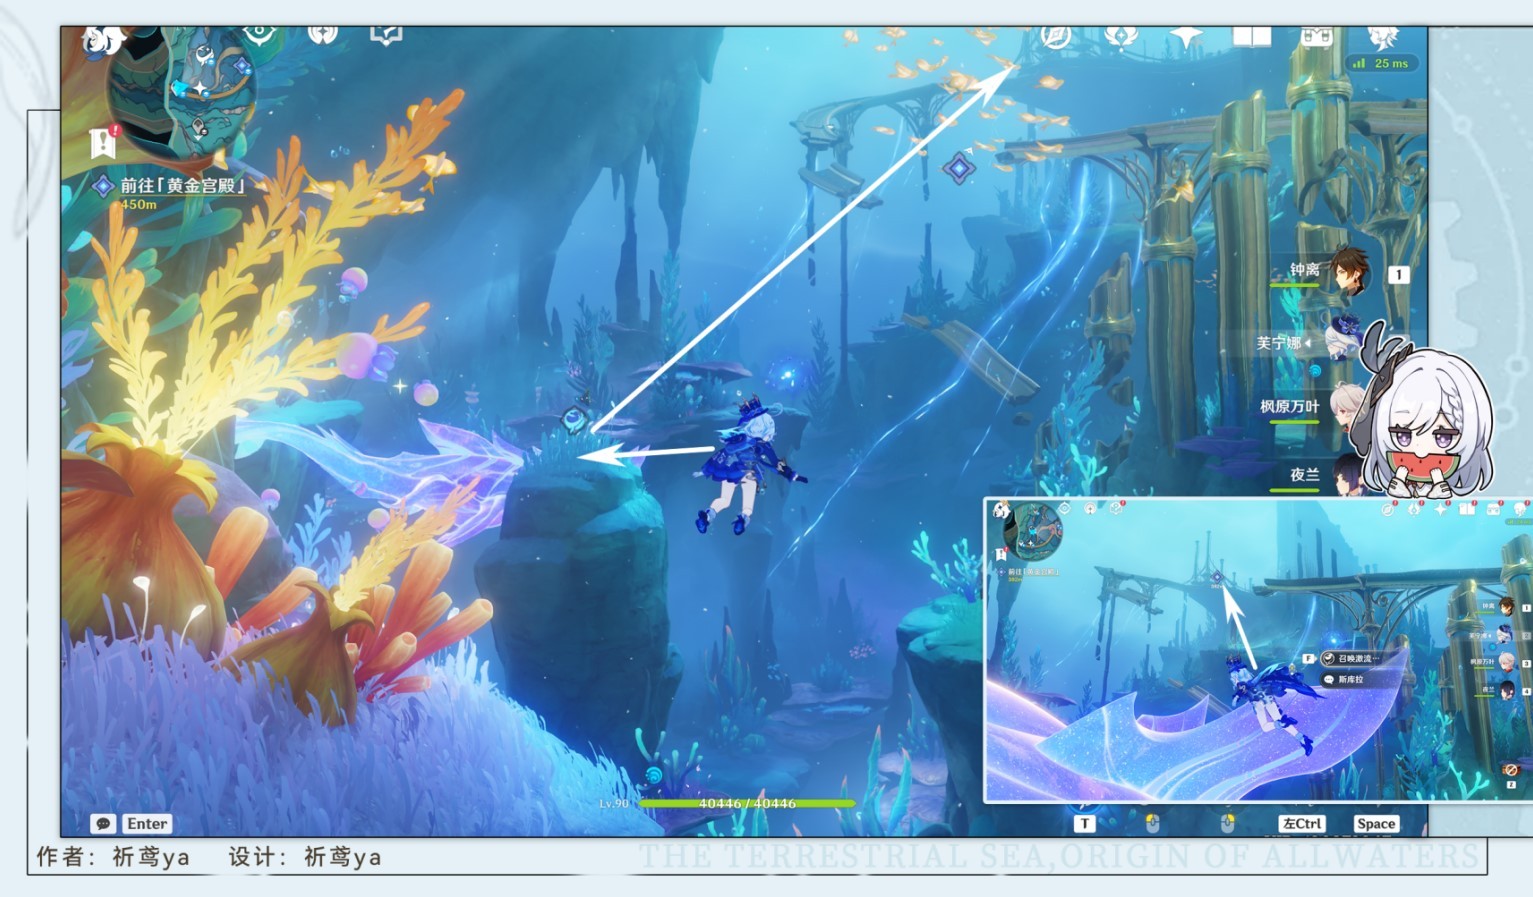The image size is (1533, 897).
Task: Click the Enter chat button
Action: (x=147, y=824)
